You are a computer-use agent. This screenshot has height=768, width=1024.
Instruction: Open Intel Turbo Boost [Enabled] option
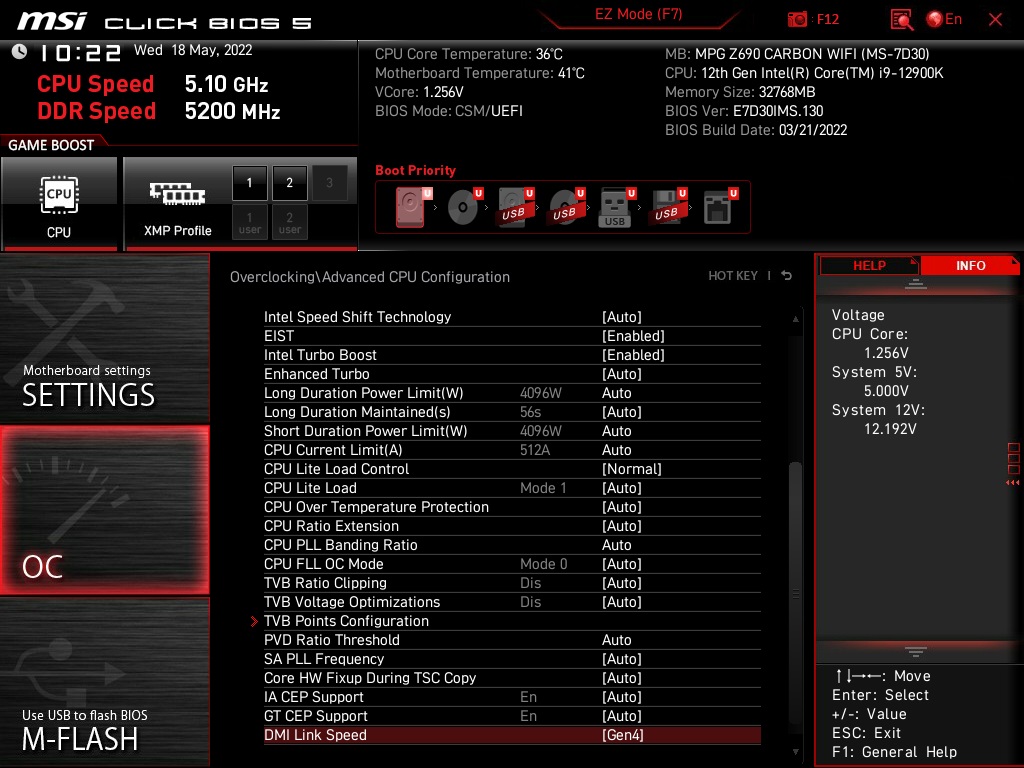point(512,355)
